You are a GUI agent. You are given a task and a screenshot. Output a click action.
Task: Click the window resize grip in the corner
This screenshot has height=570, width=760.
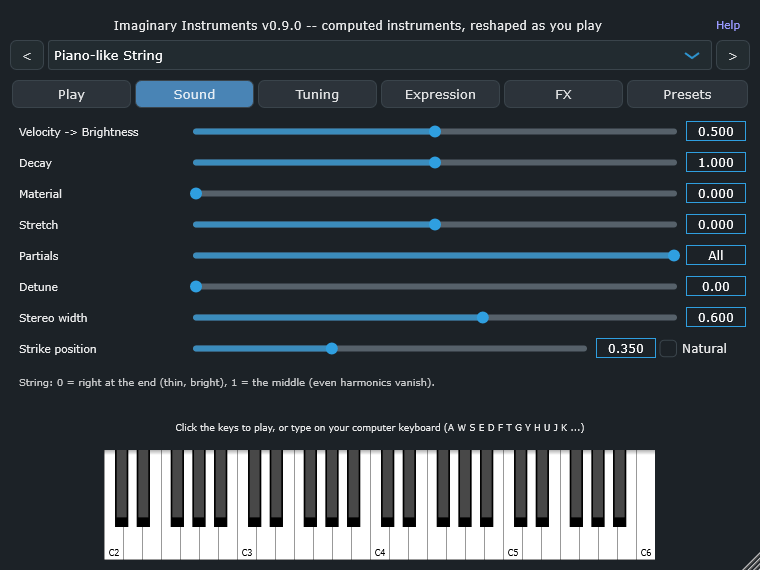(x=752, y=562)
